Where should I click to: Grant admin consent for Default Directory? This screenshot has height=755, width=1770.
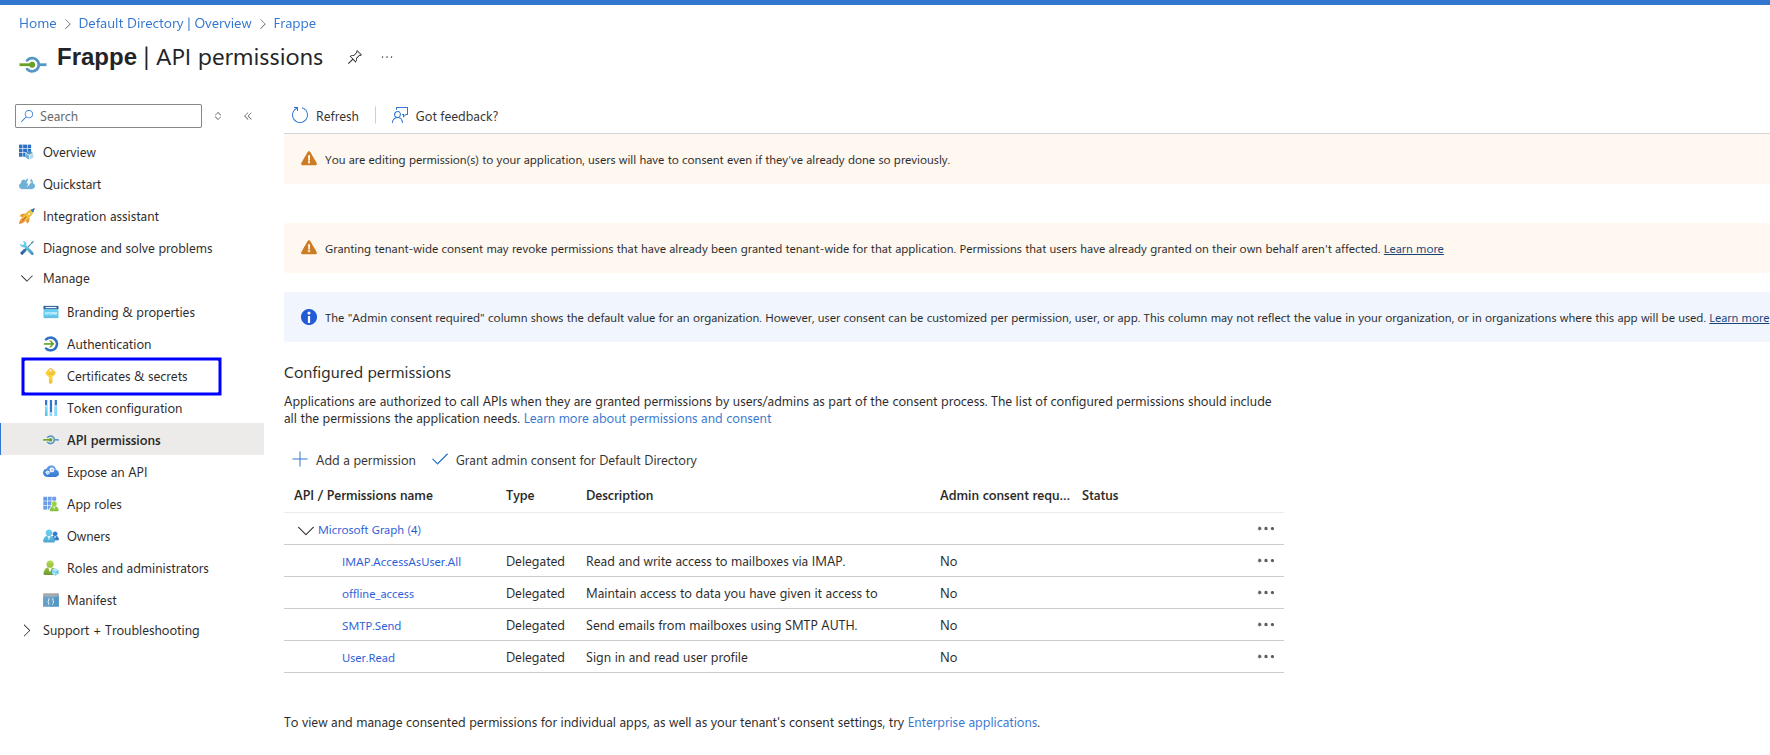pos(575,461)
